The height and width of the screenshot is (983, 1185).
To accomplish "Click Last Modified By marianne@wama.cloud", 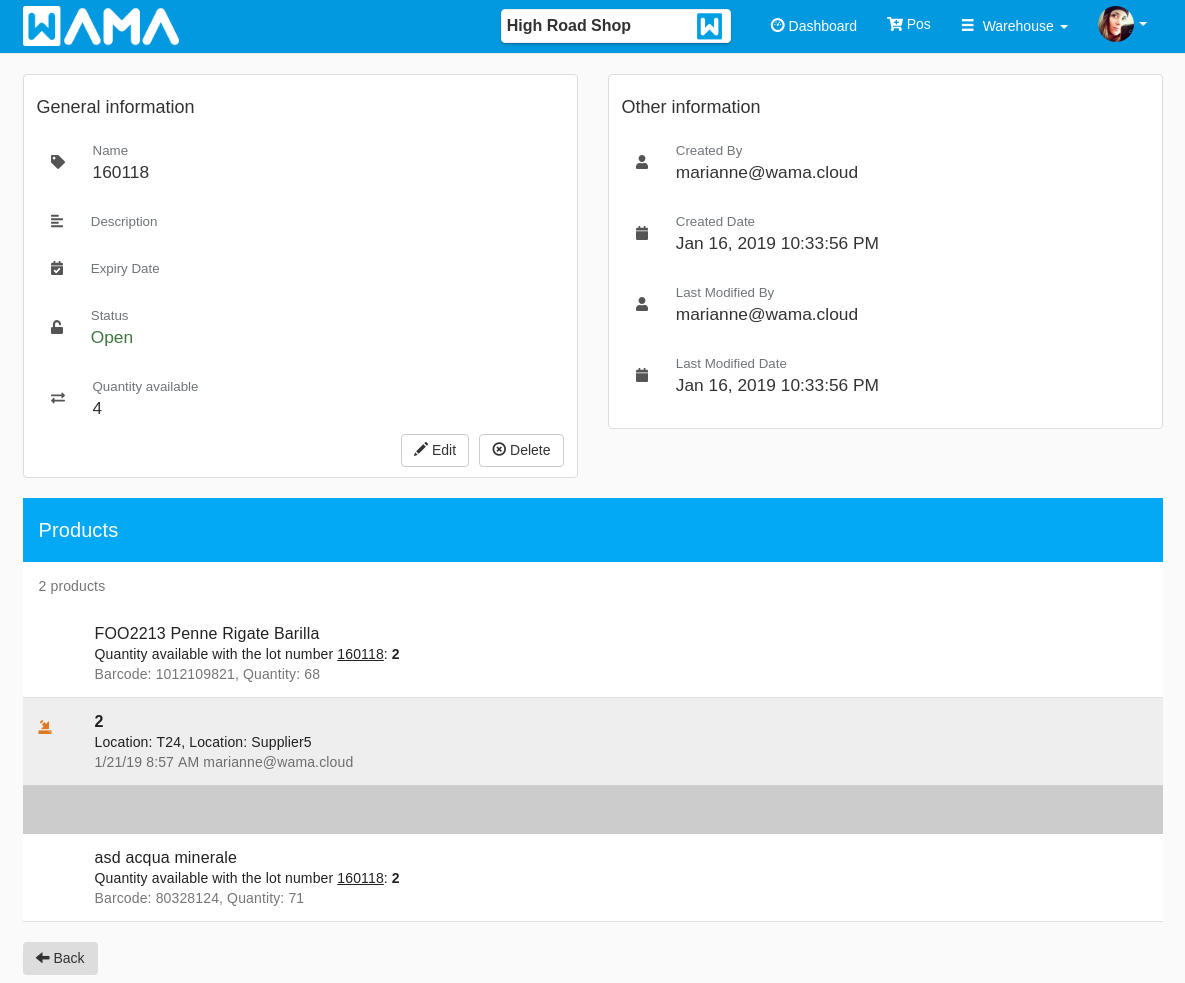I will tap(766, 314).
